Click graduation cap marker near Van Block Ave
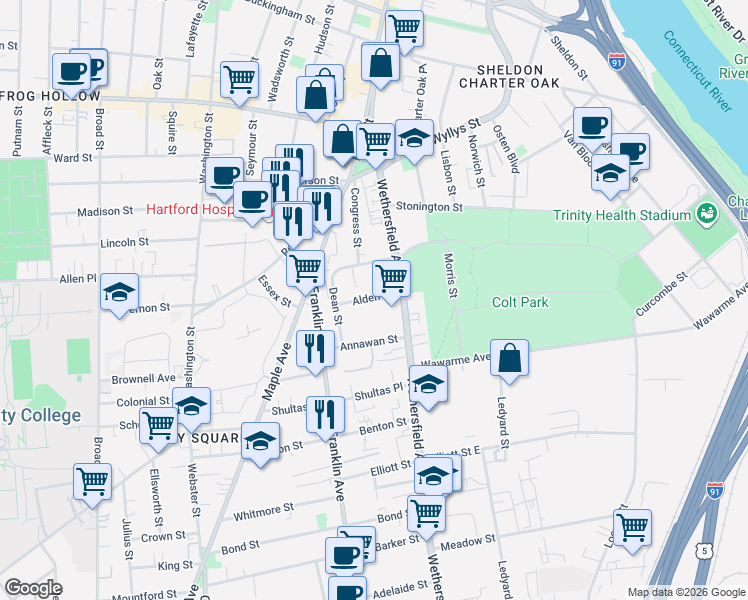The width and height of the screenshot is (748, 600). pyautogui.click(x=610, y=173)
